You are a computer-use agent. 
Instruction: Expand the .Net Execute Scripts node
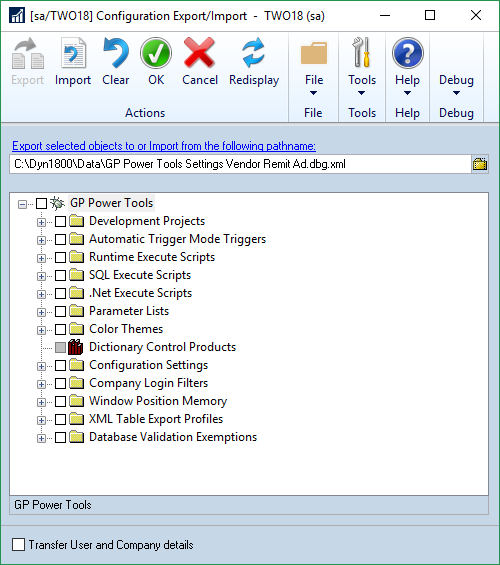41,294
